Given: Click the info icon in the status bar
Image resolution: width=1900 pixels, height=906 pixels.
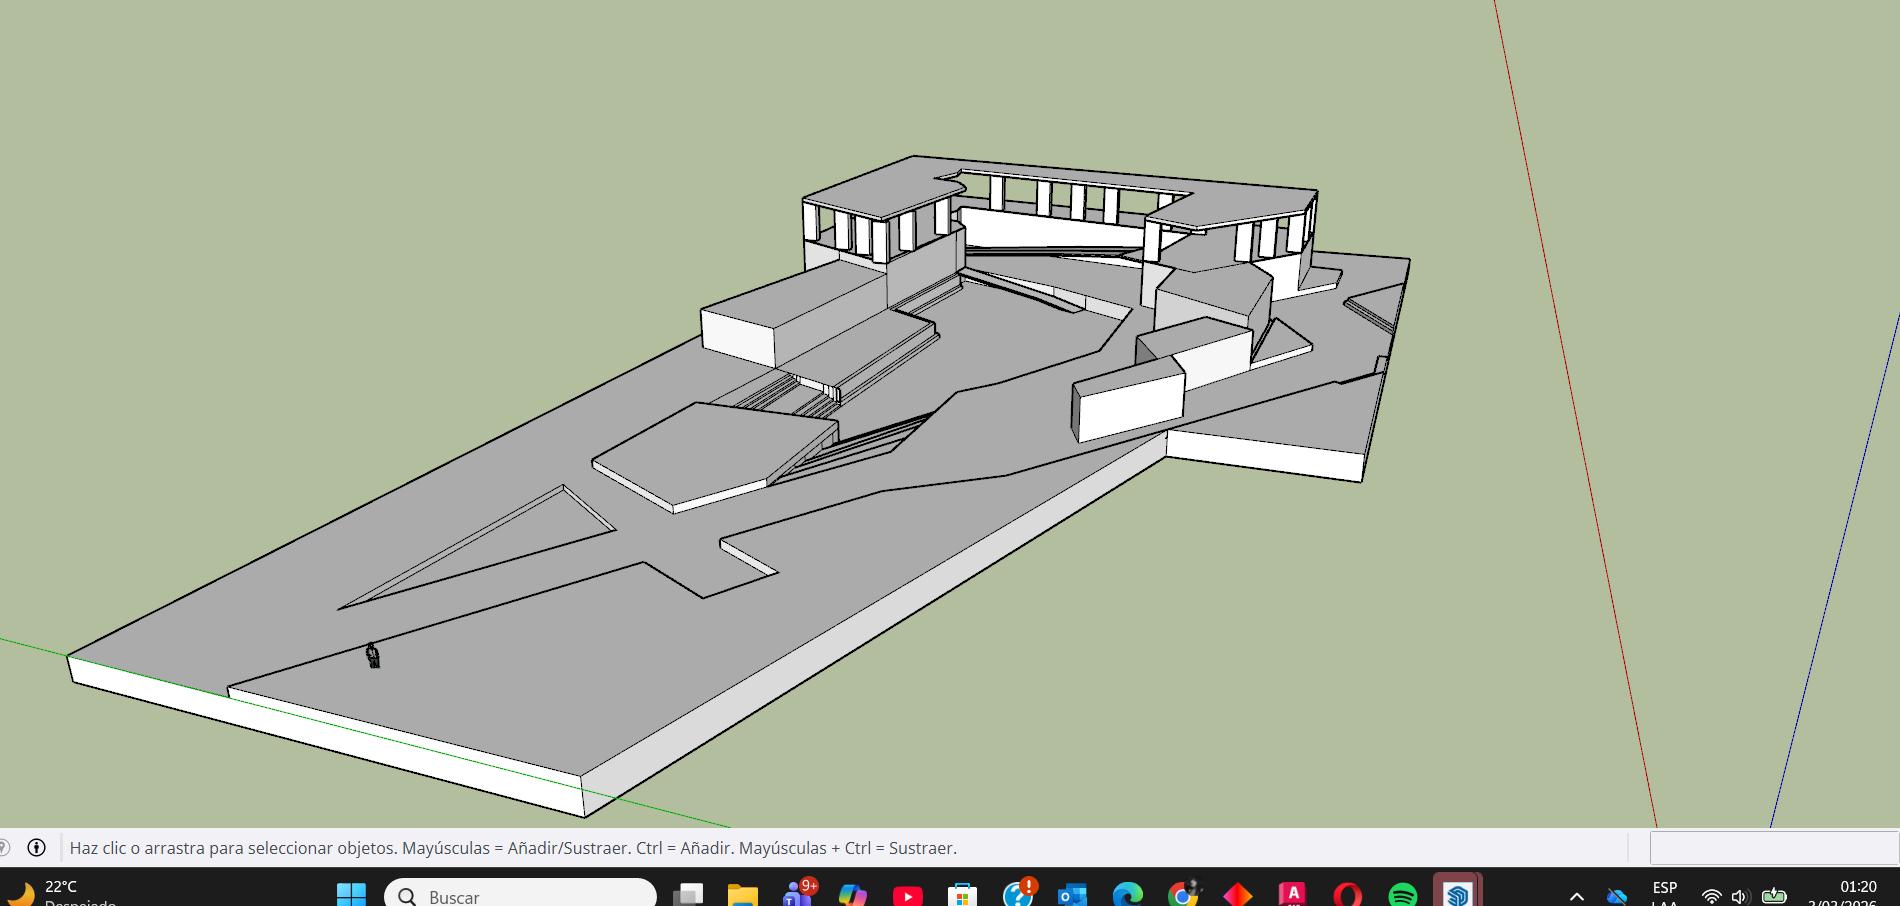Looking at the screenshot, I should coord(36,848).
